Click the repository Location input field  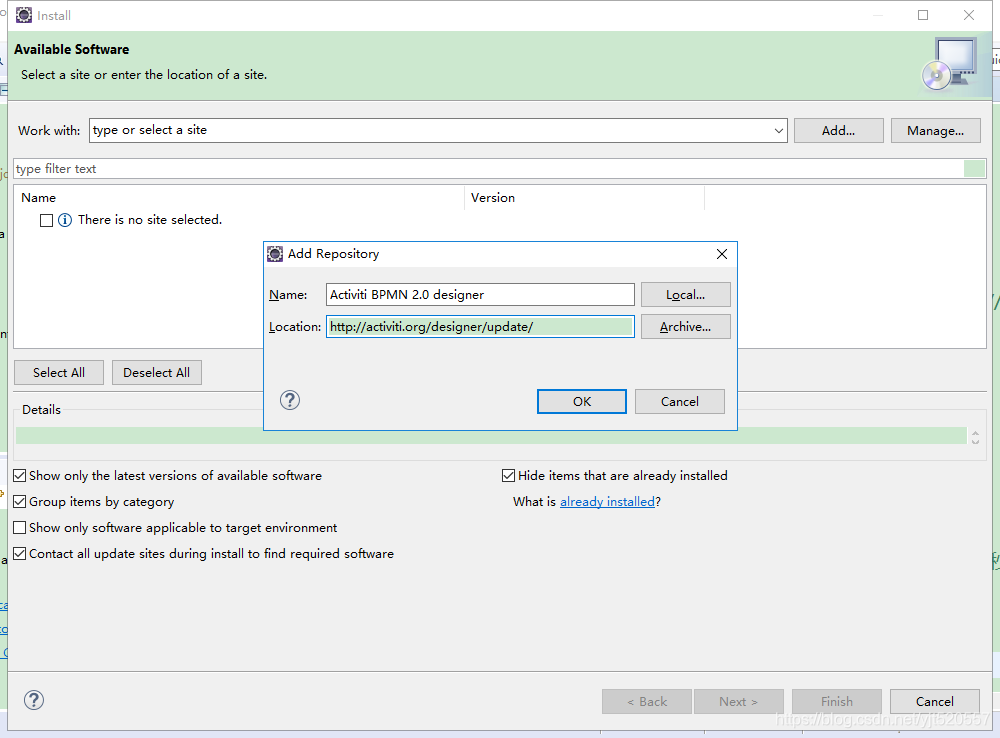point(480,327)
